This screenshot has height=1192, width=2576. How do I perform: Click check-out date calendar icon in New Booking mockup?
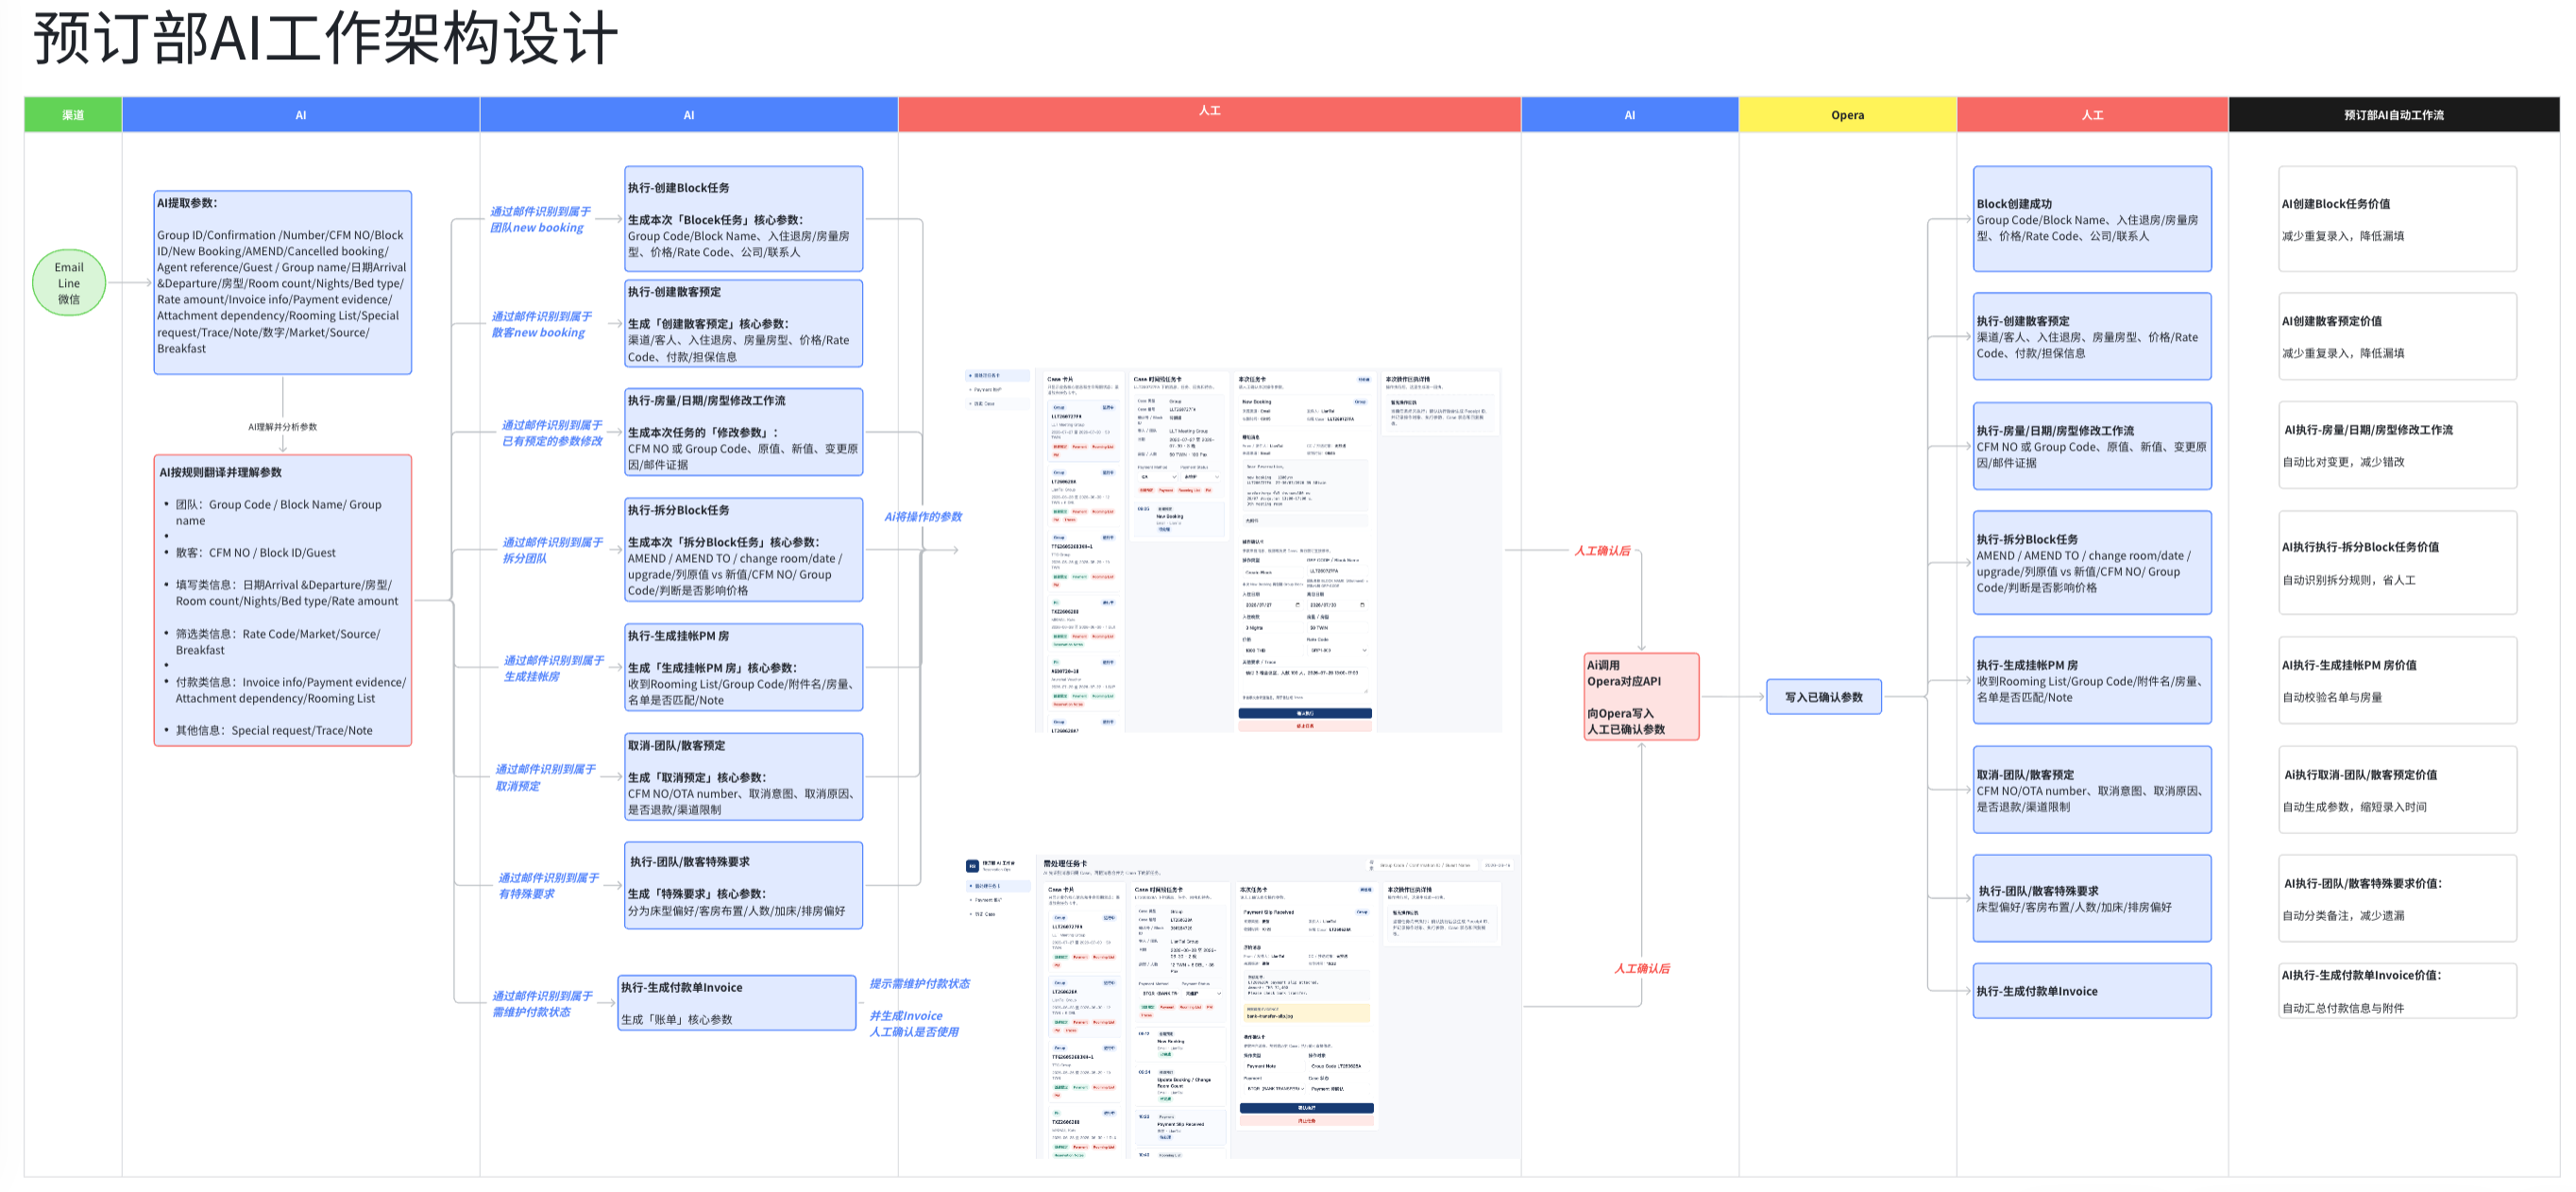pos(1362,605)
